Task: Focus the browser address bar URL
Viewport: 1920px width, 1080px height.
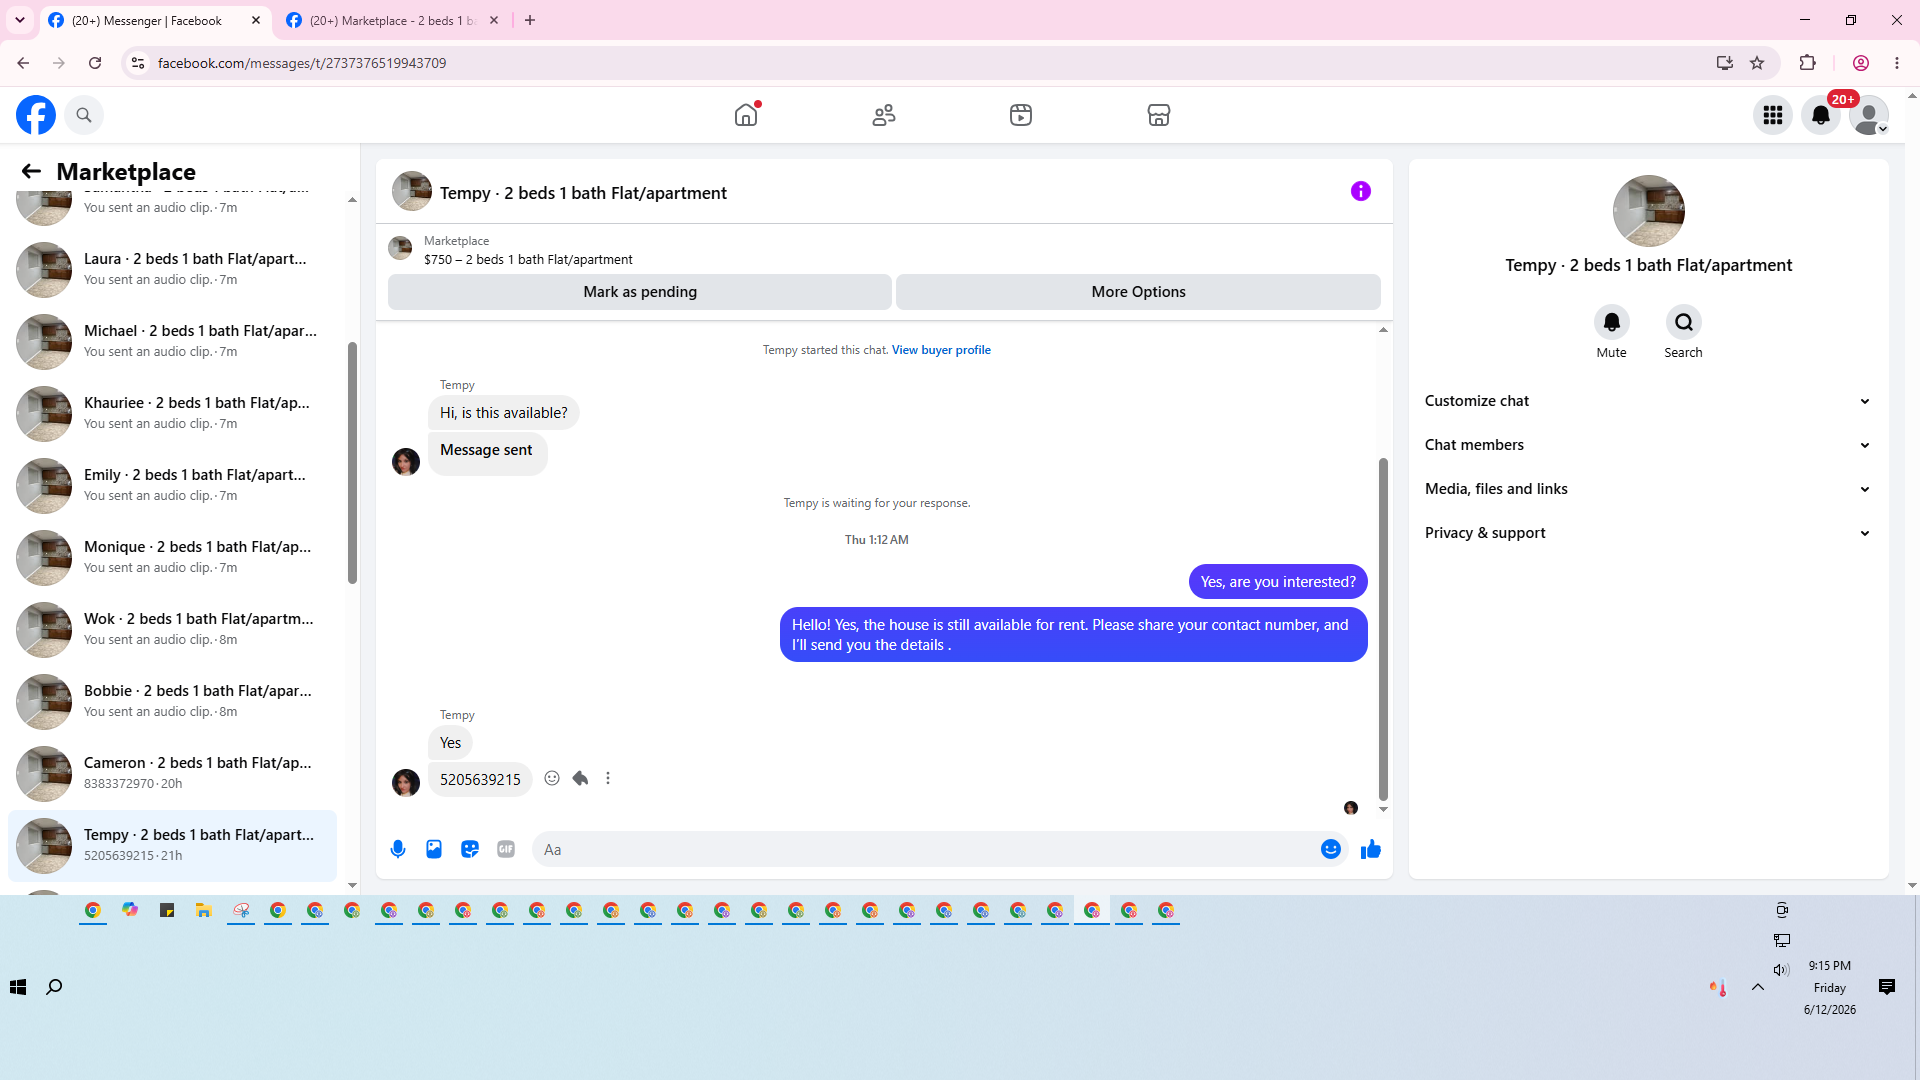Action: (x=302, y=63)
